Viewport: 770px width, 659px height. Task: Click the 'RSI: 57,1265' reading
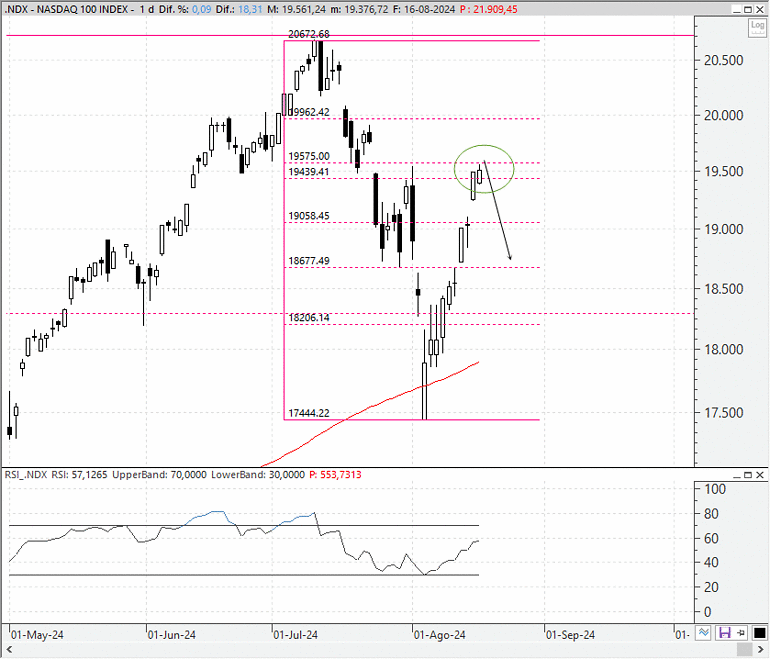click(x=79, y=475)
